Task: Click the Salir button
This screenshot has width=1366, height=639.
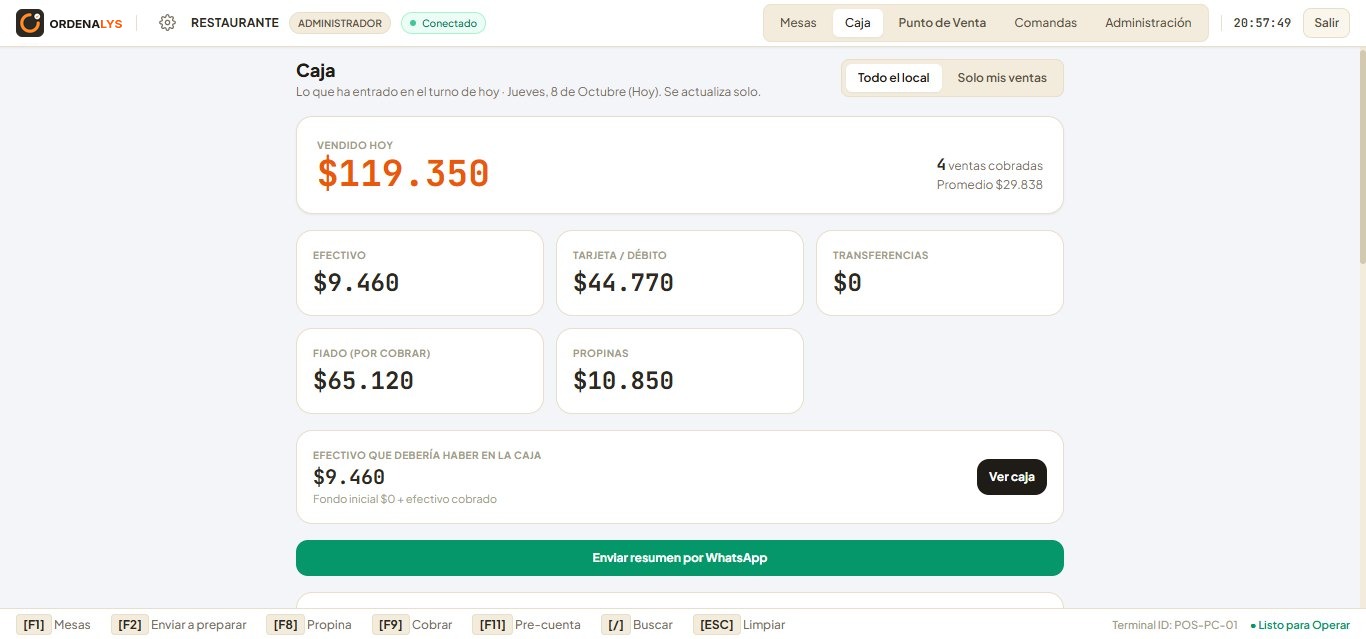Action: click(x=1326, y=23)
